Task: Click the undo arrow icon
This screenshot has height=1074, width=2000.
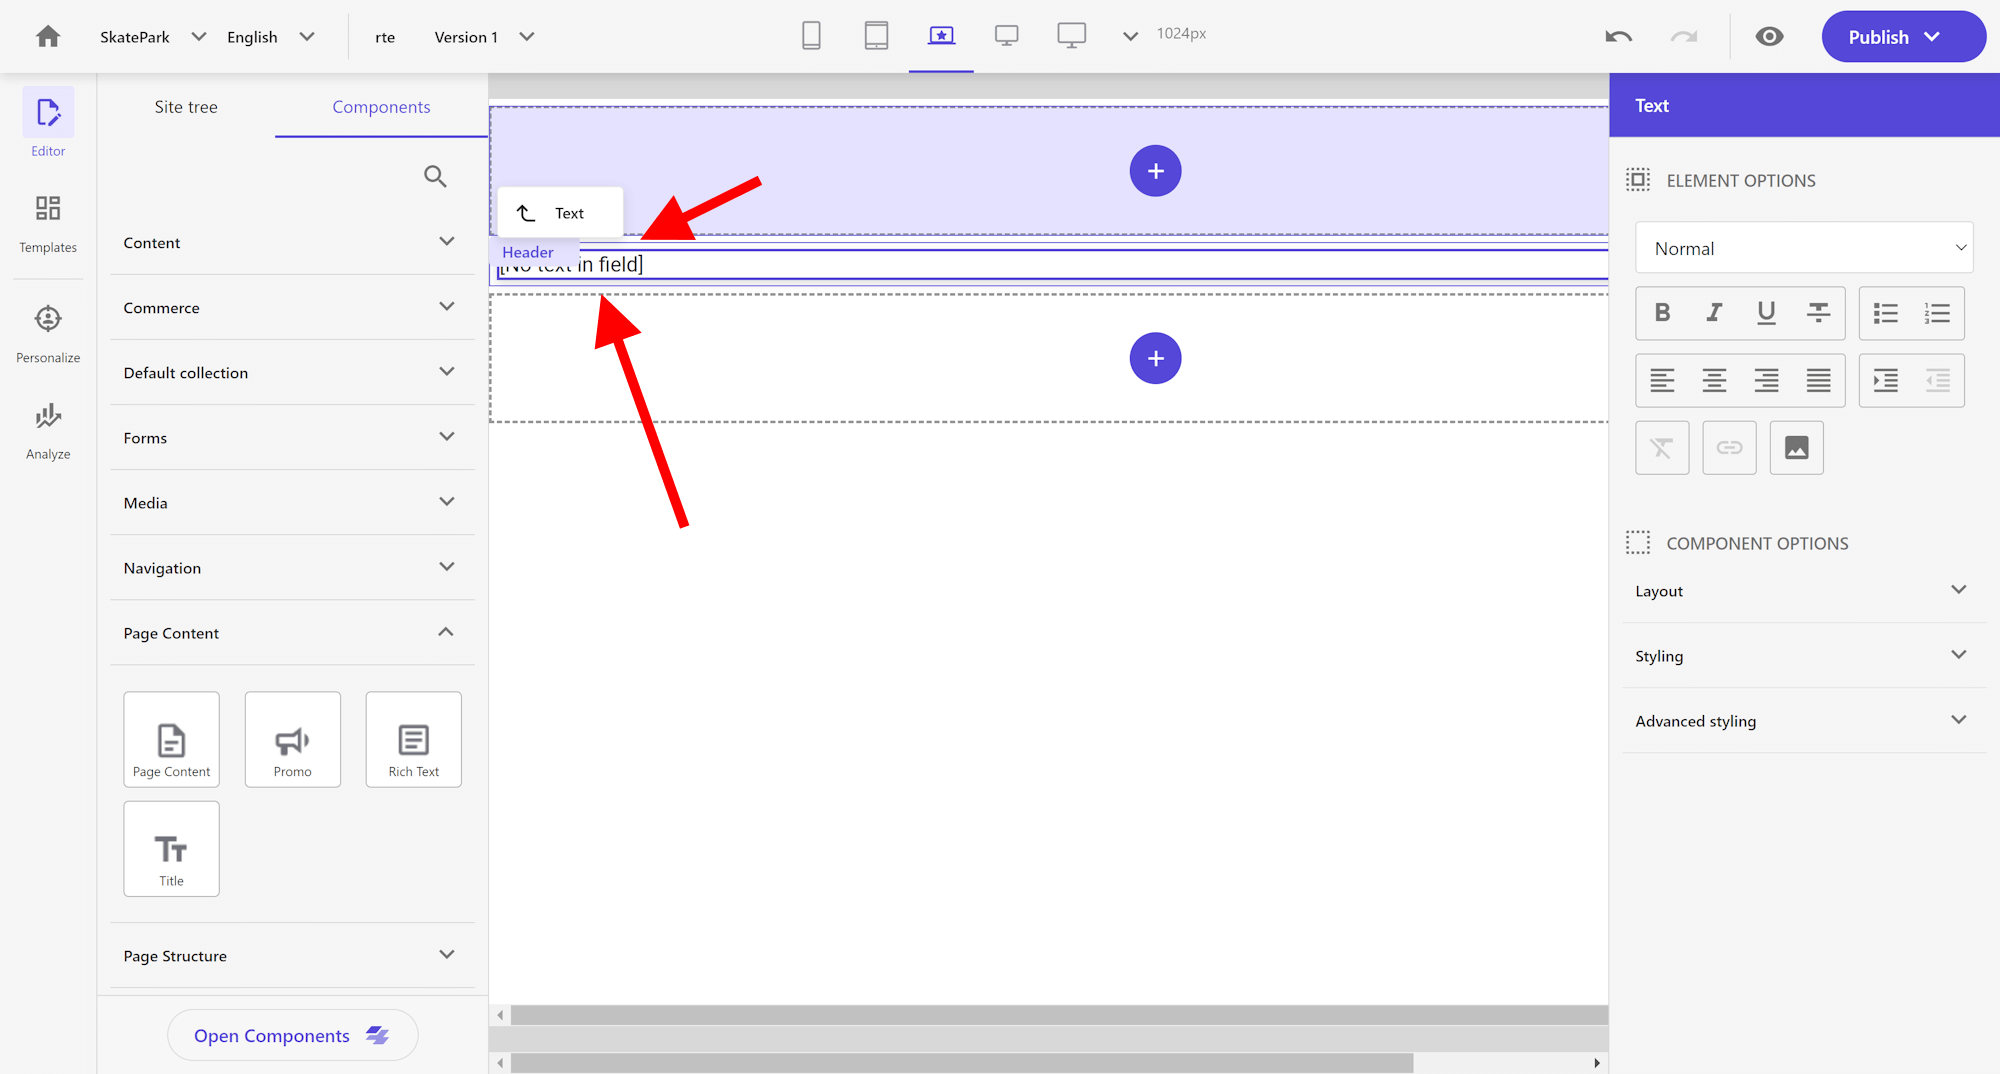Action: (1618, 37)
